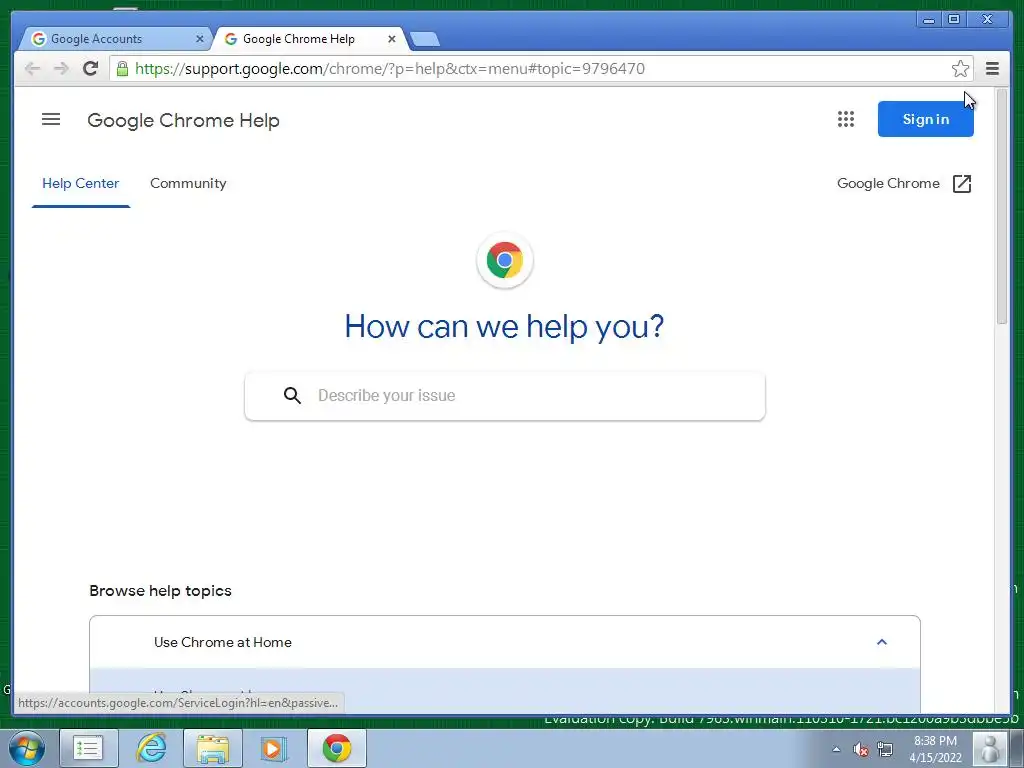Screen dimensions: 1024x768
Task: Click the muted volume tray icon
Action: 861,750
